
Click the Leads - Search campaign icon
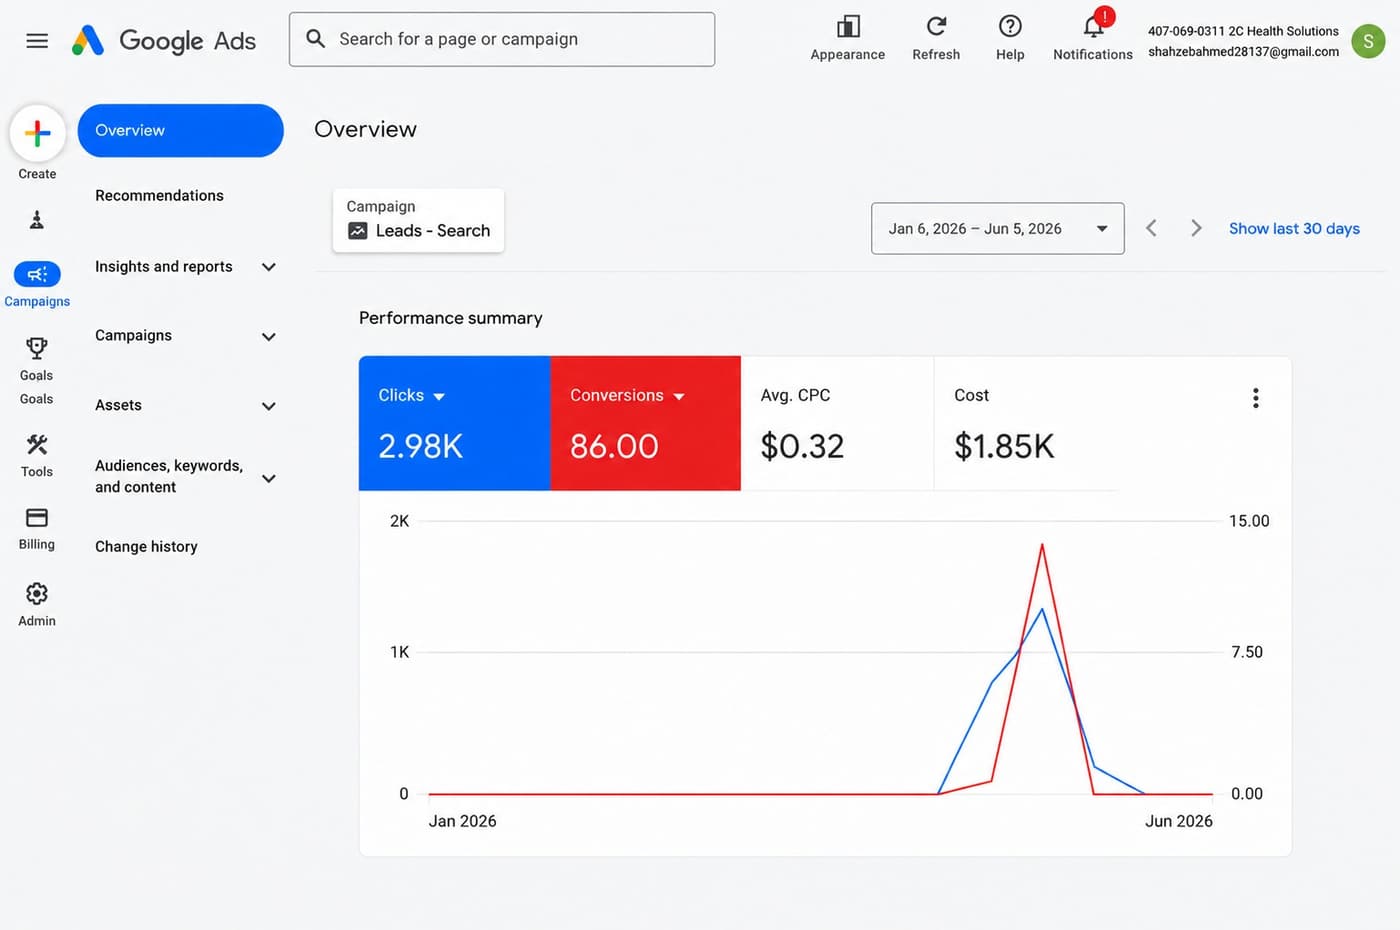coord(358,231)
